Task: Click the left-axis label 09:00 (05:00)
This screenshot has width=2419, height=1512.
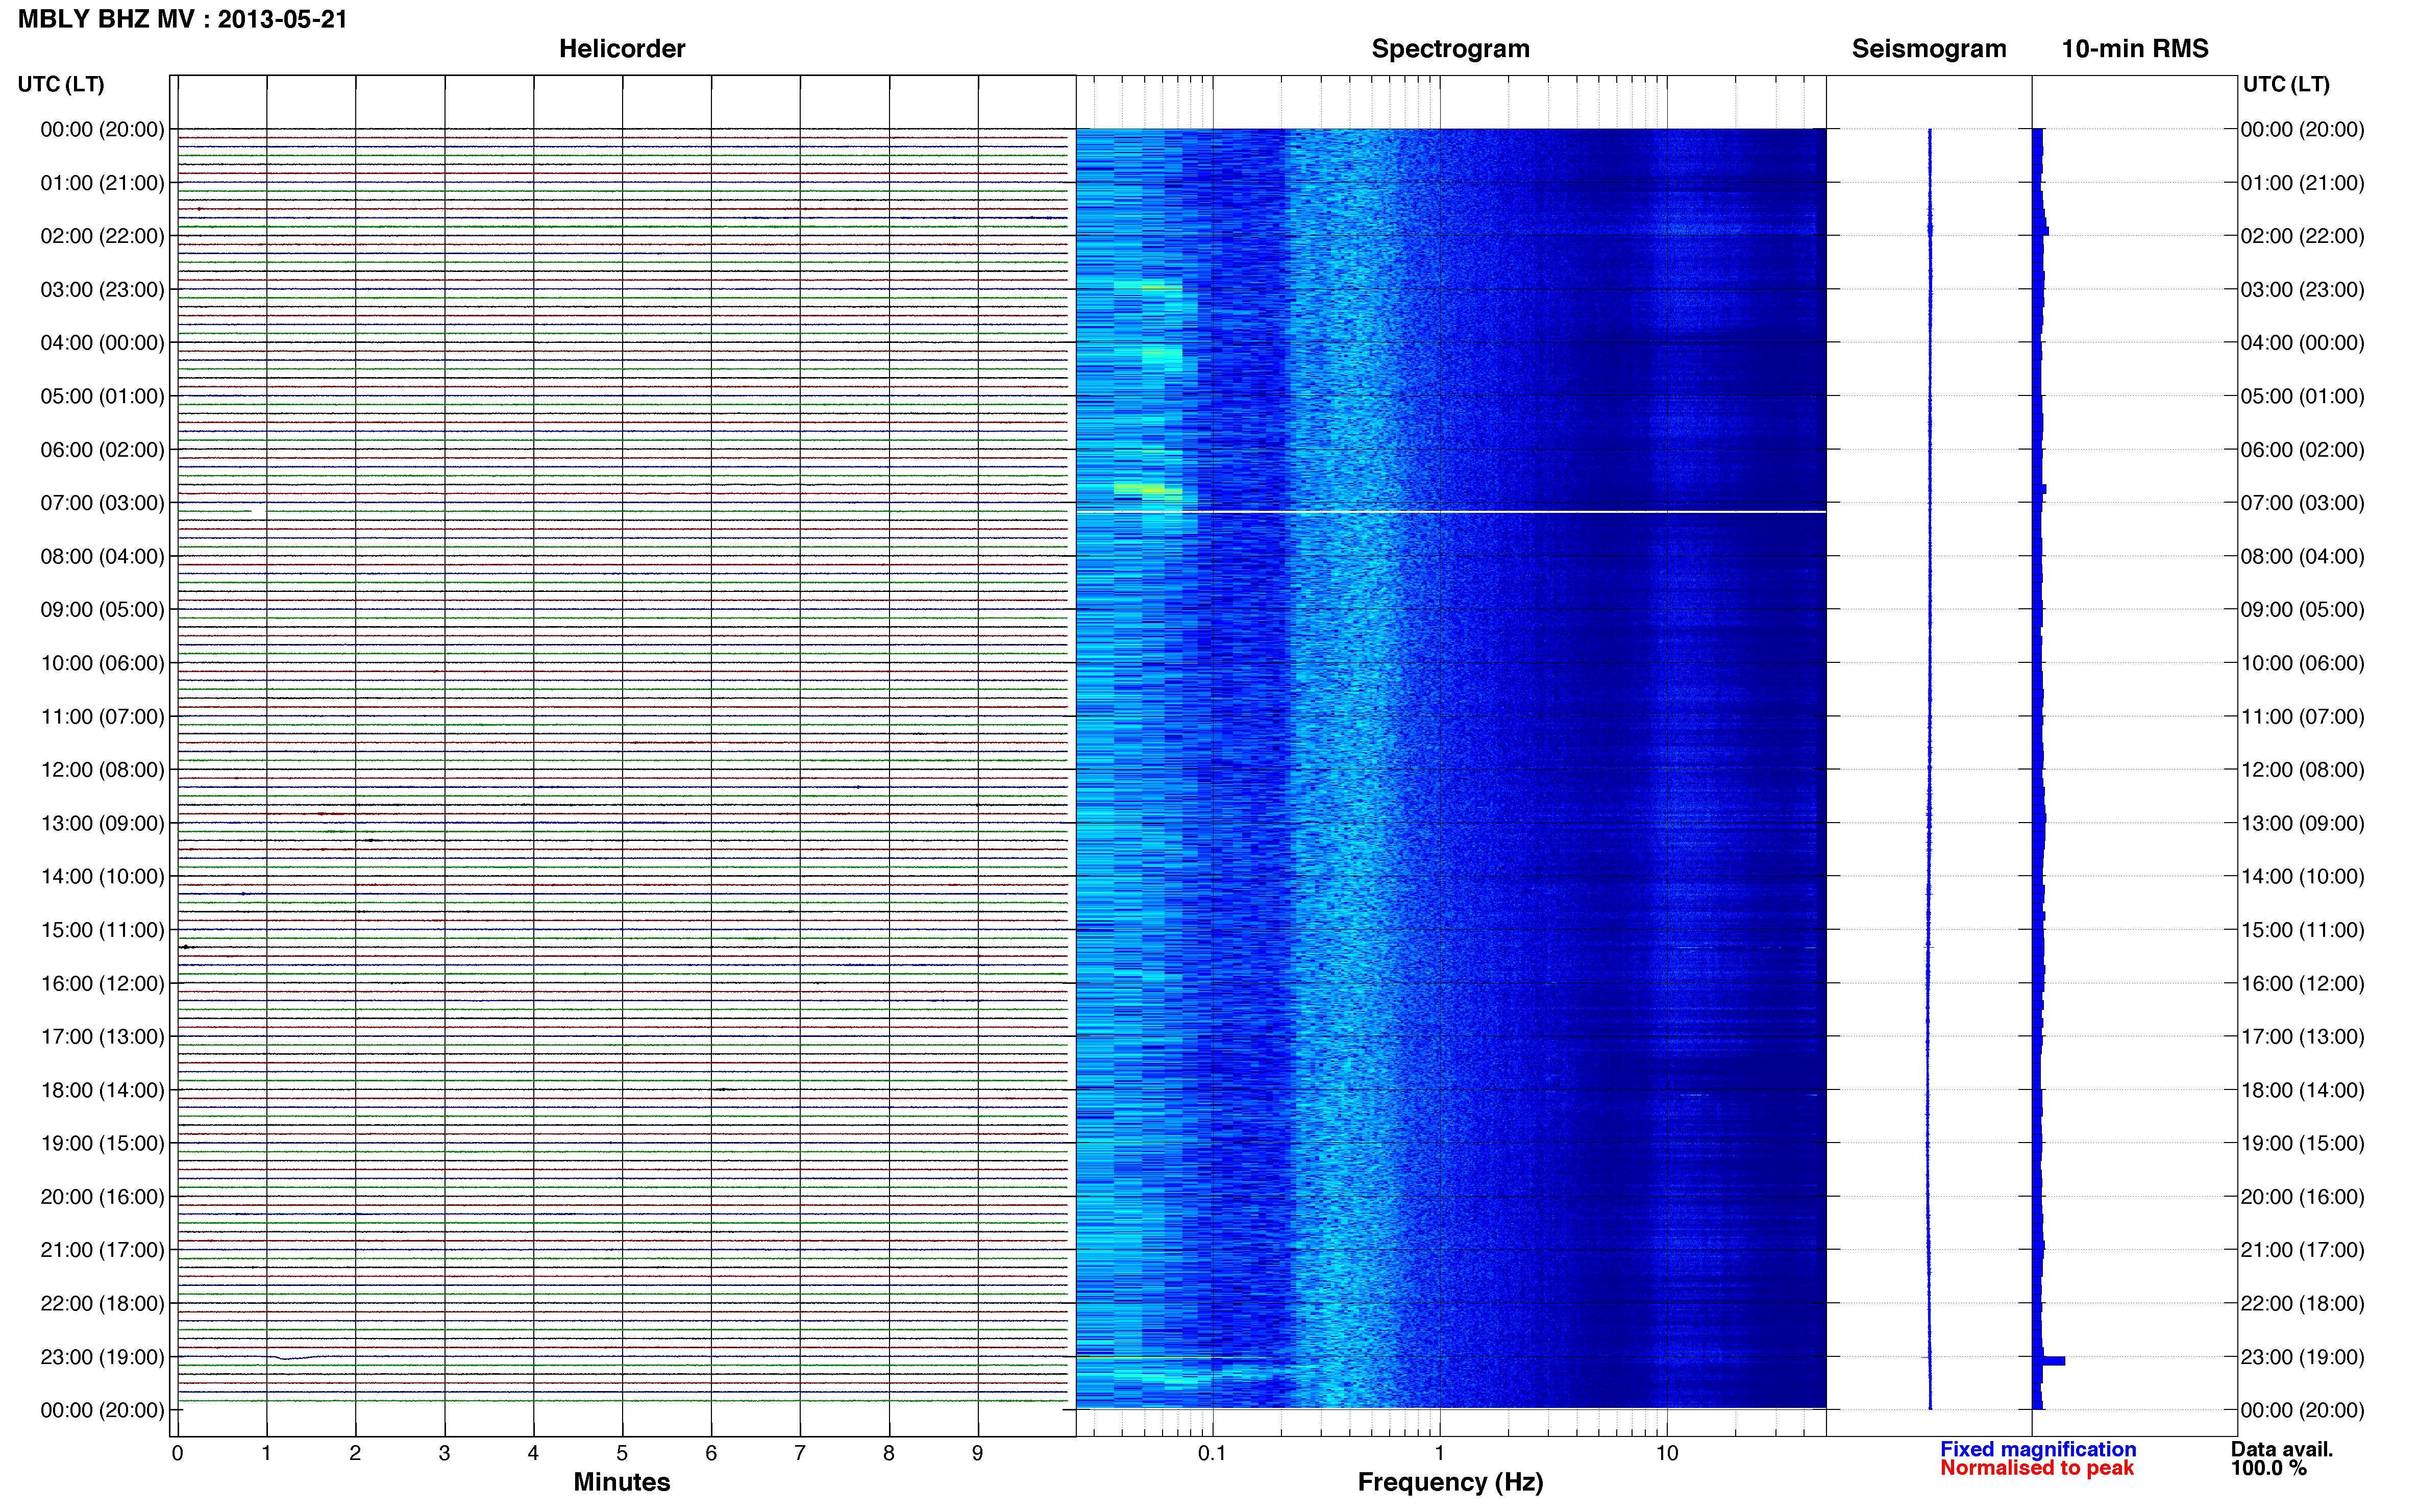Action: [x=102, y=610]
